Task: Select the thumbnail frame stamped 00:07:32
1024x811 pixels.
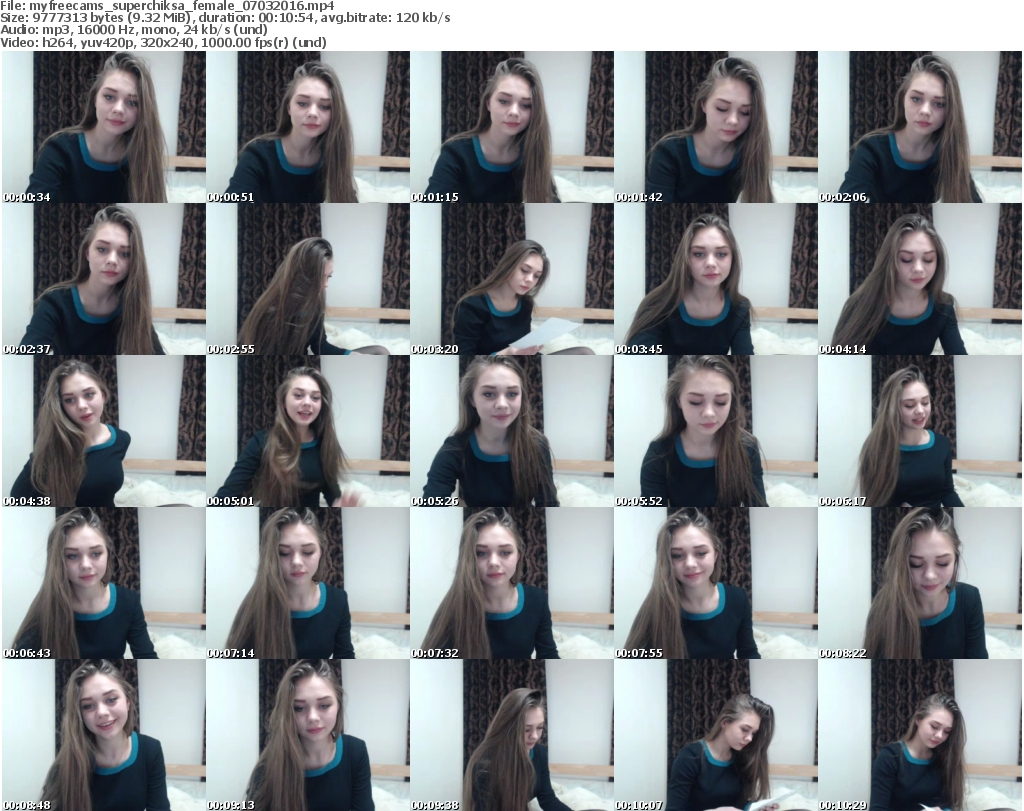Action: [x=512, y=584]
